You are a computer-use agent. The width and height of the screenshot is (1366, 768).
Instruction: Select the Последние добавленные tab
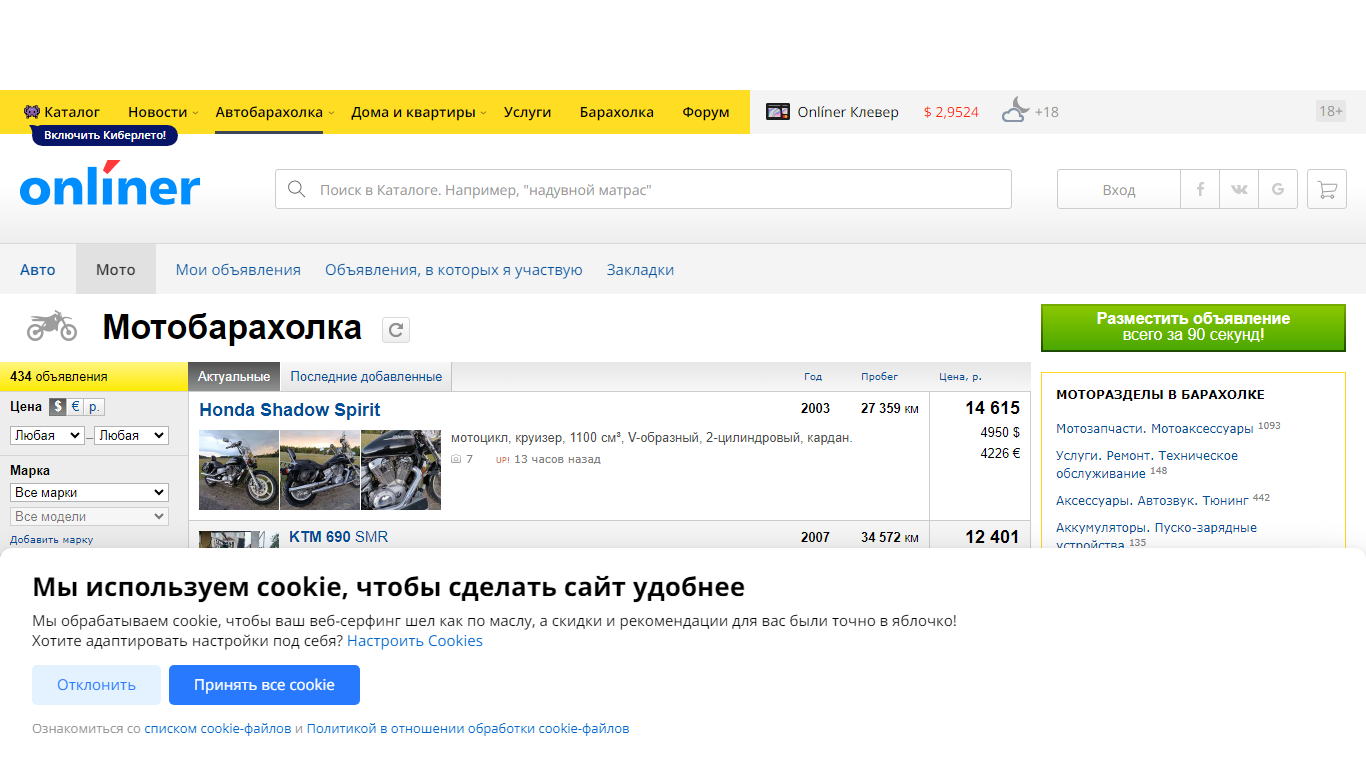pyautogui.click(x=366, y=377)
